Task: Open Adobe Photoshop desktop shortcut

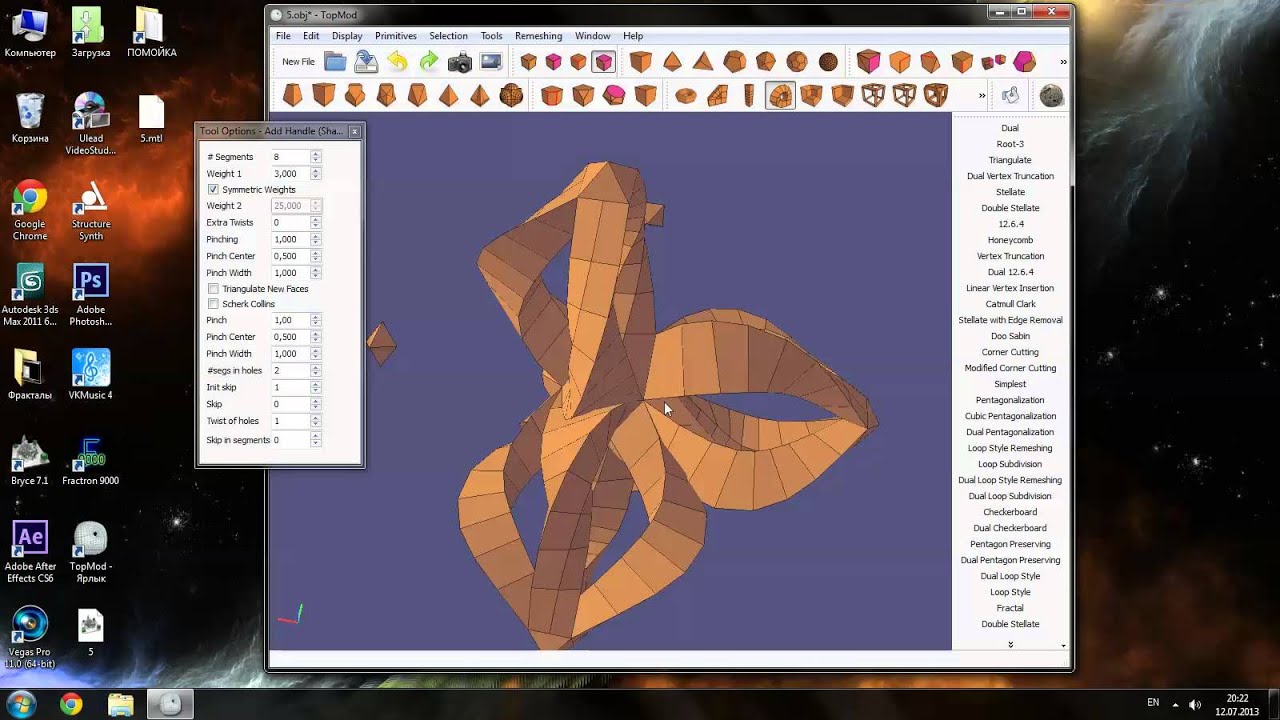Action: tap(91, 296)
